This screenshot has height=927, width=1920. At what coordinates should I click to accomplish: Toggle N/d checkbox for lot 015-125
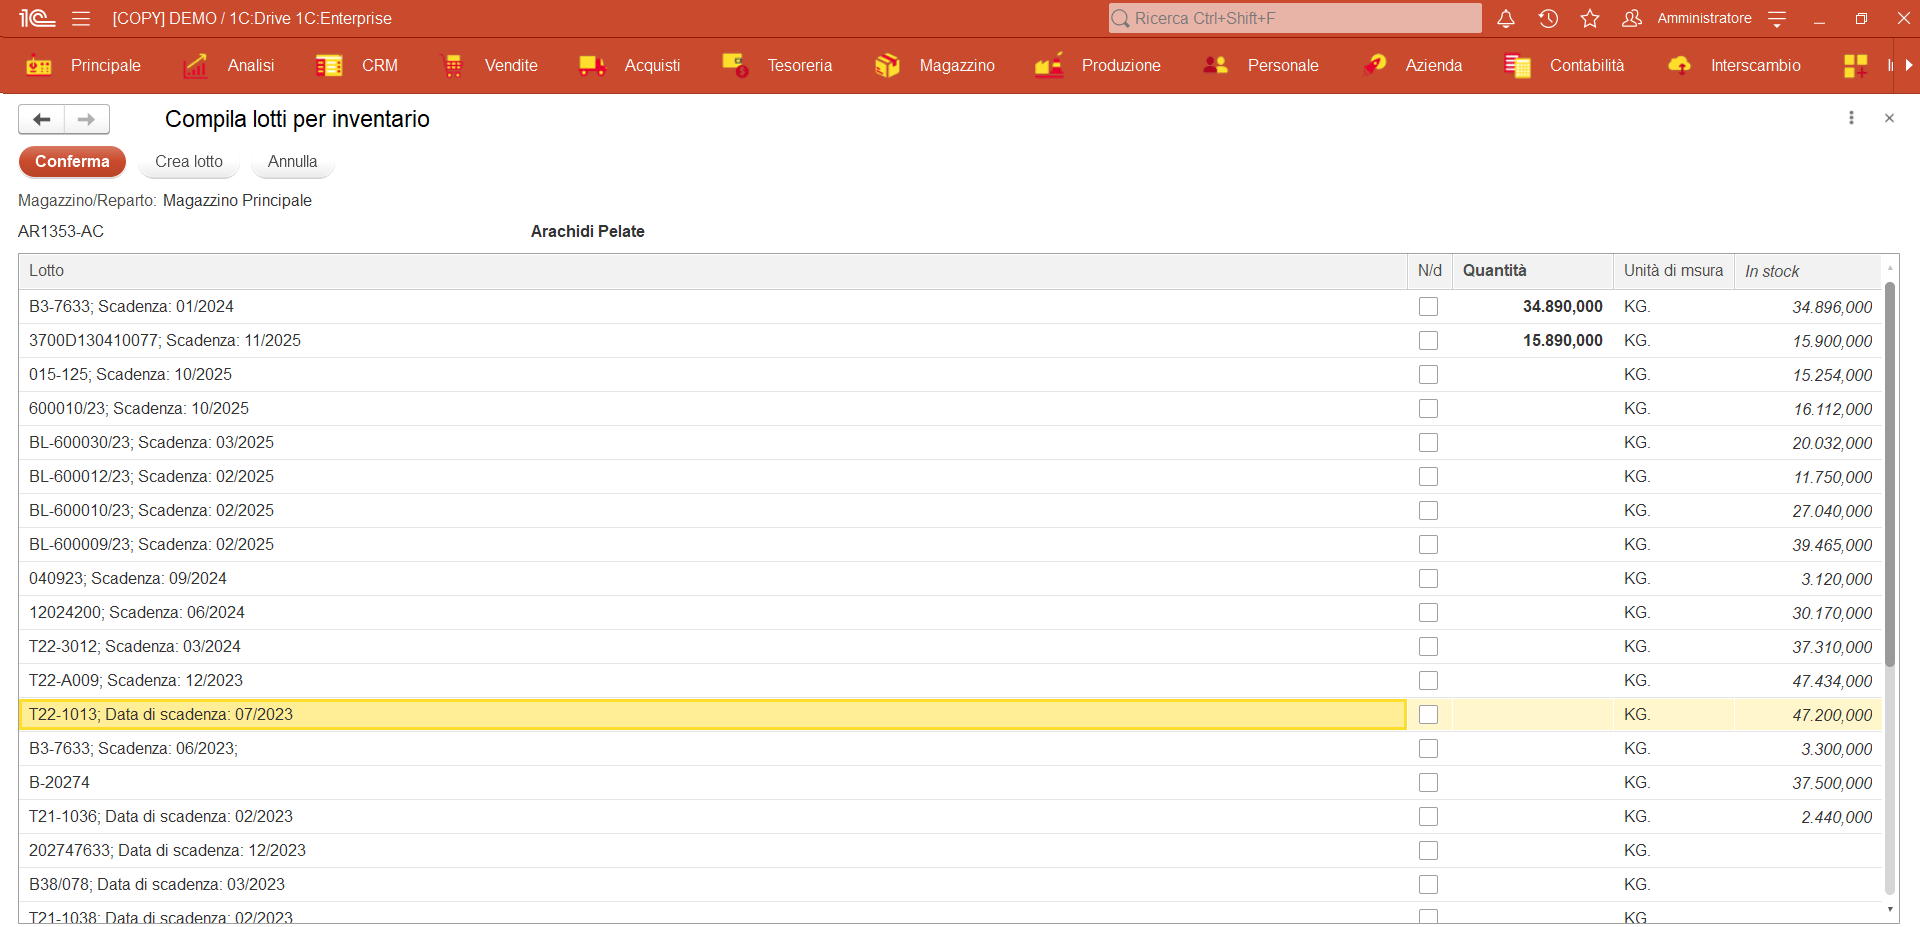(1428, 375)
